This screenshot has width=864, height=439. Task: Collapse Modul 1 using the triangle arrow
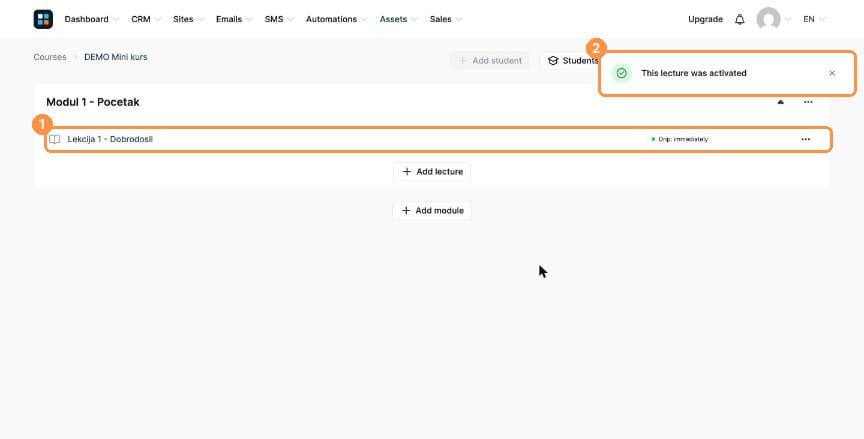pos(781,102)
